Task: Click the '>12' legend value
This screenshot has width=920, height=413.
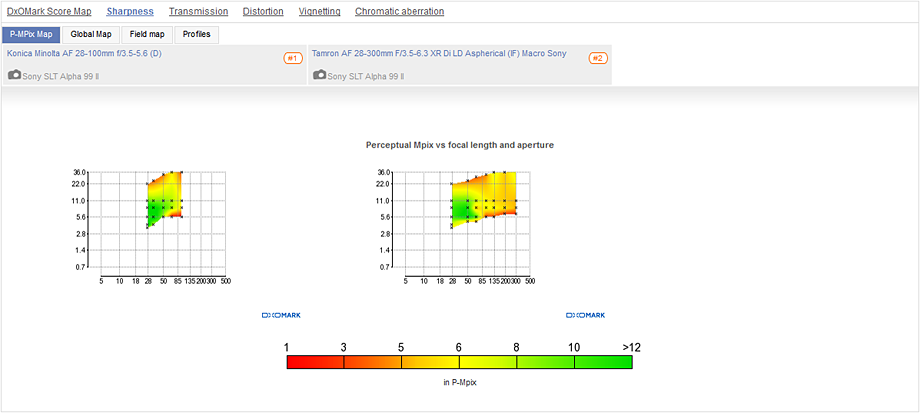Action: tap(631, 347)
